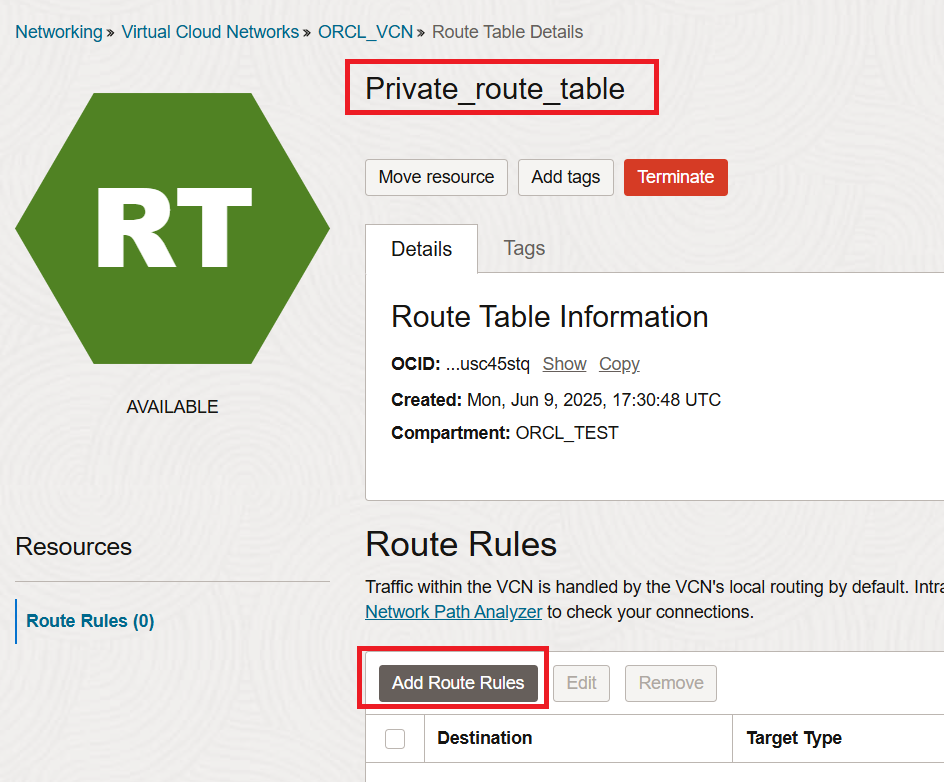Click the Route Table Details breadcrumb text
944x782 pixels.
[508, 32]
